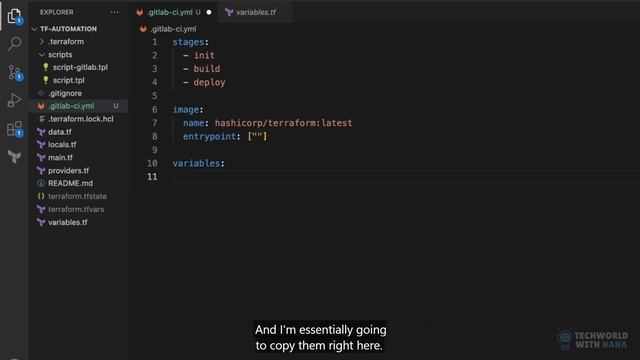Viewport: 640px width, 360px height.
Task: Open data.tf file
Action: coord(60,132)
